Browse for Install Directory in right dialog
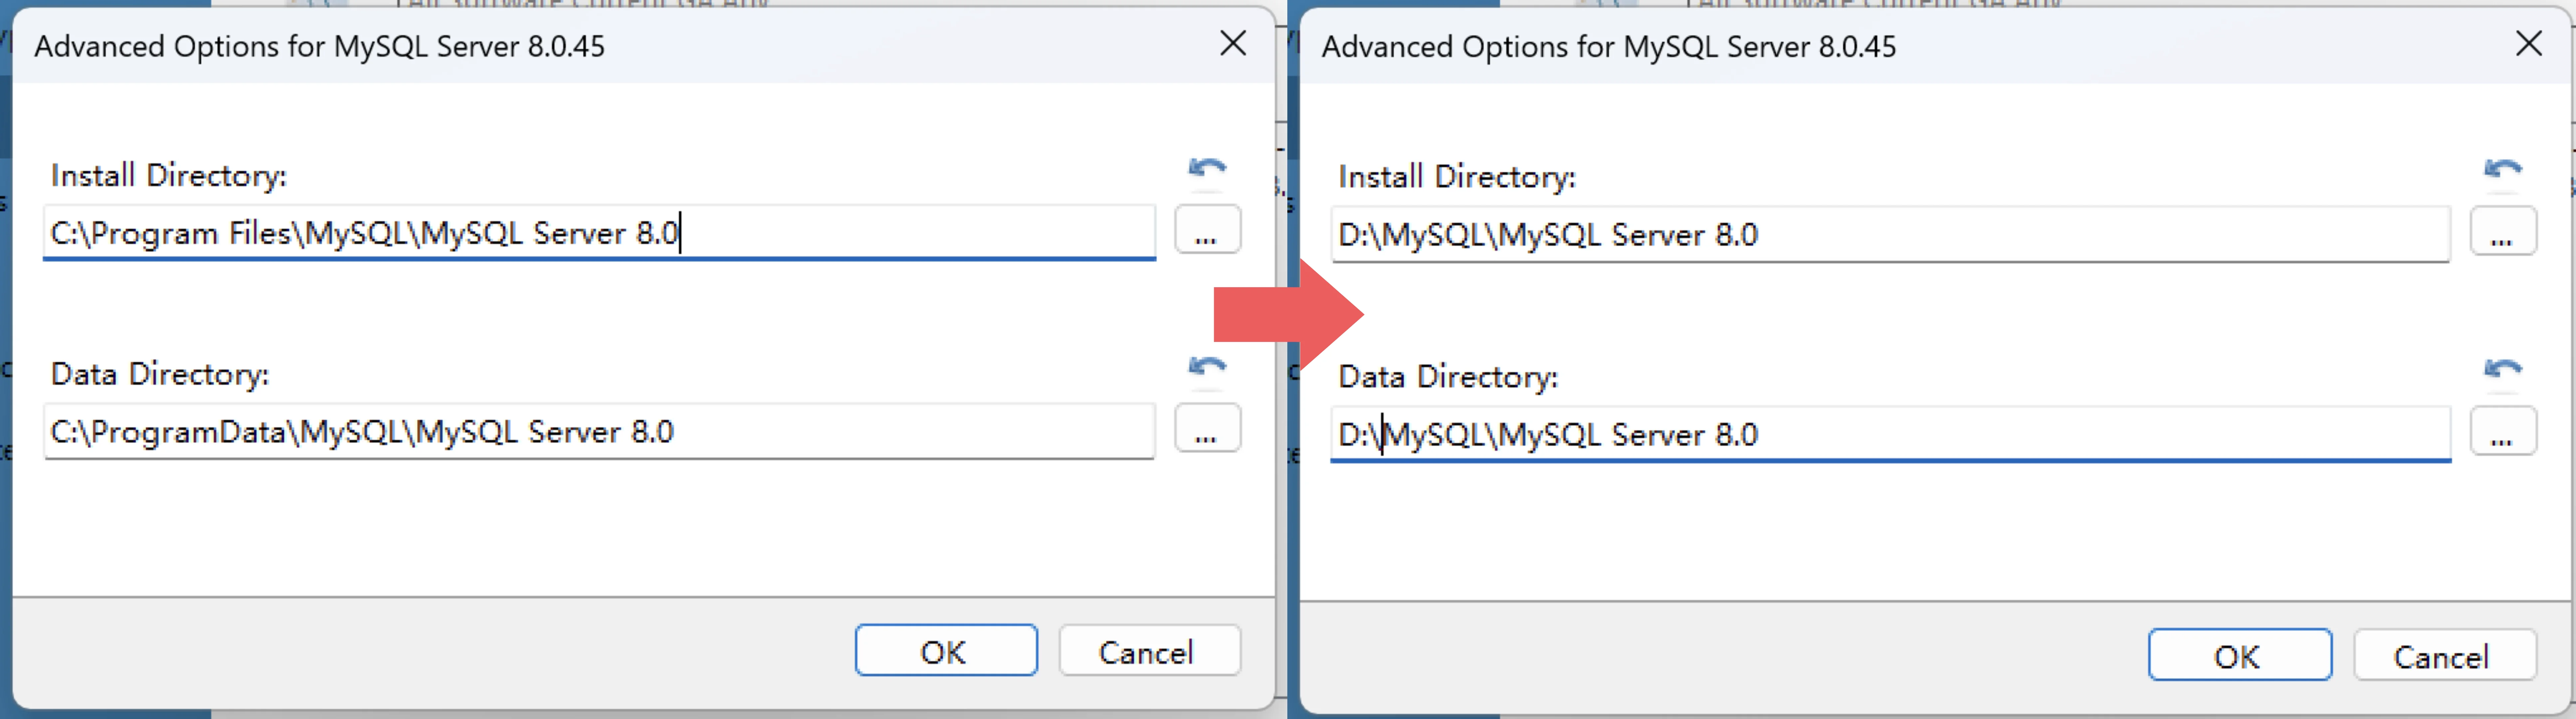2576x719 pixels. (2503, 231)
